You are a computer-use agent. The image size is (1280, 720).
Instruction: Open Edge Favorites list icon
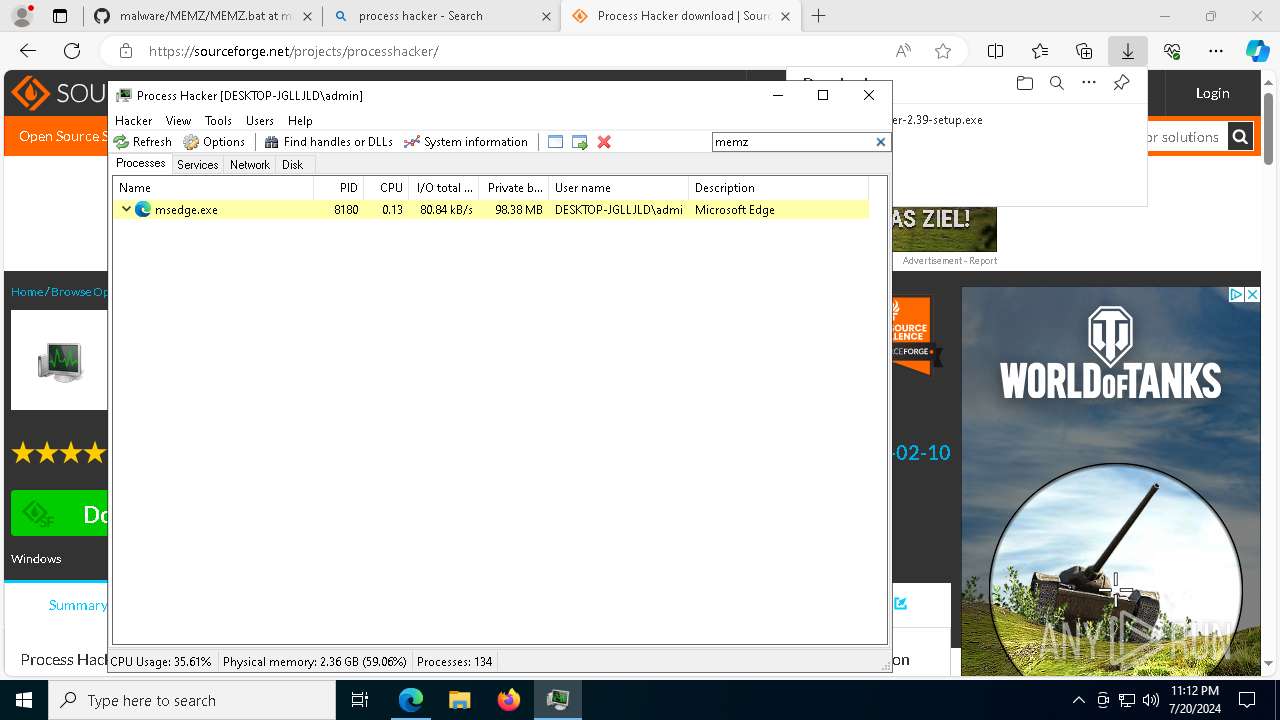(1040, 51)
